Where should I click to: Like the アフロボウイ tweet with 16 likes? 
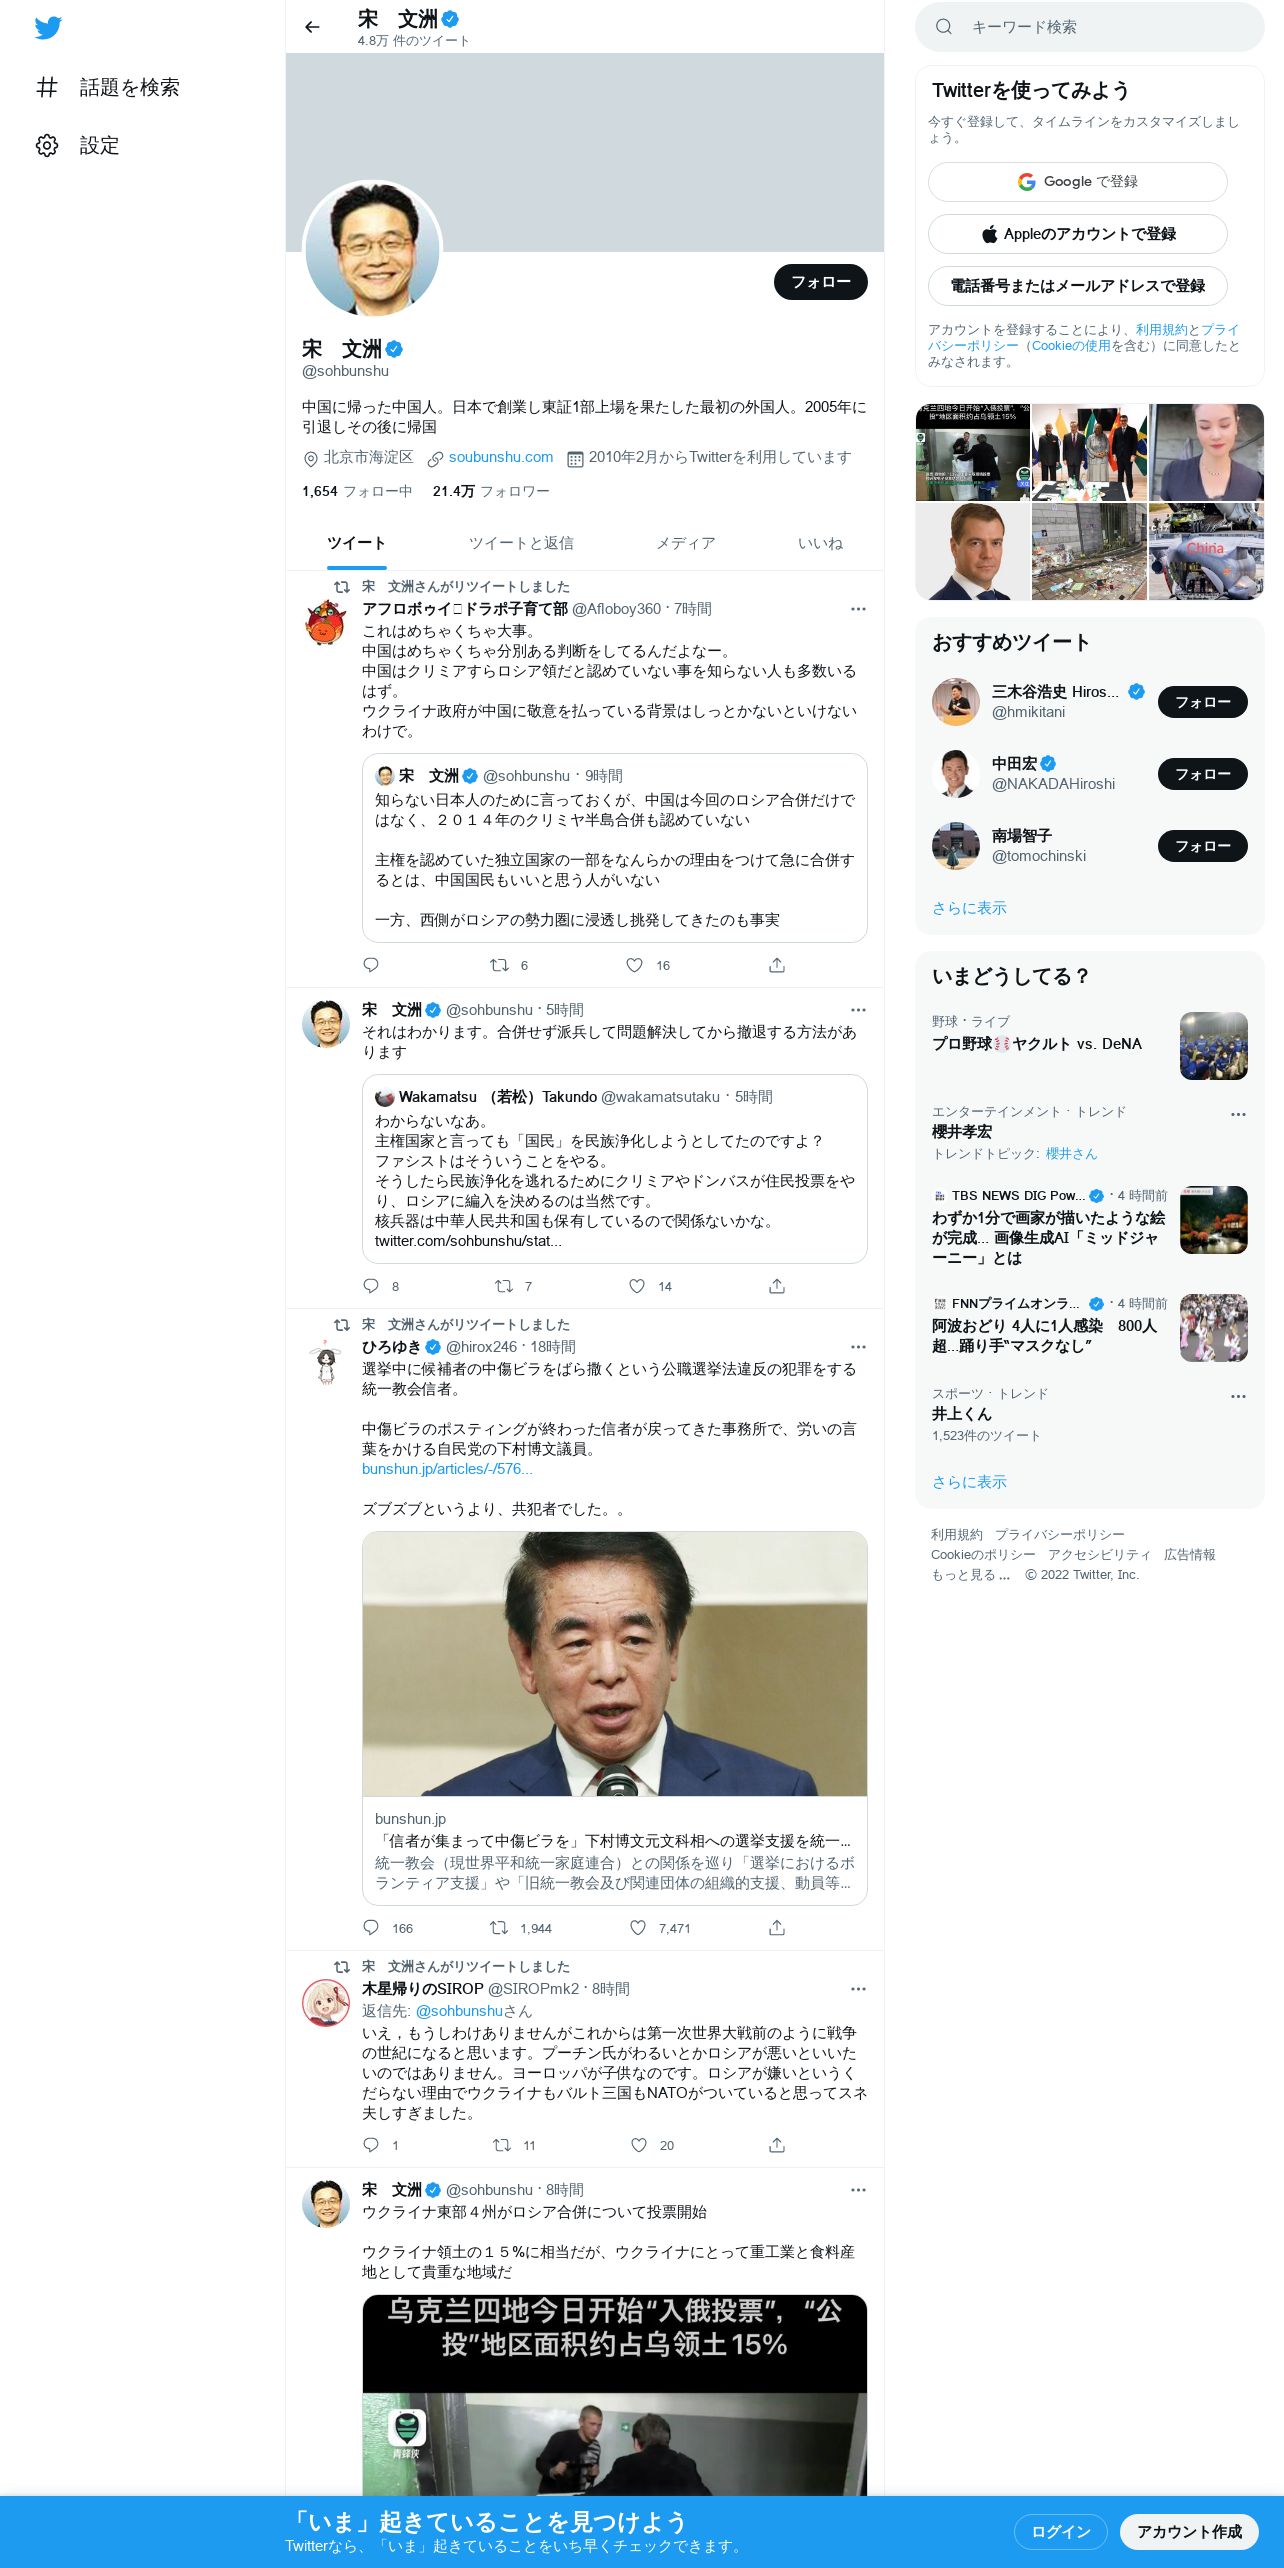[634, 965]
